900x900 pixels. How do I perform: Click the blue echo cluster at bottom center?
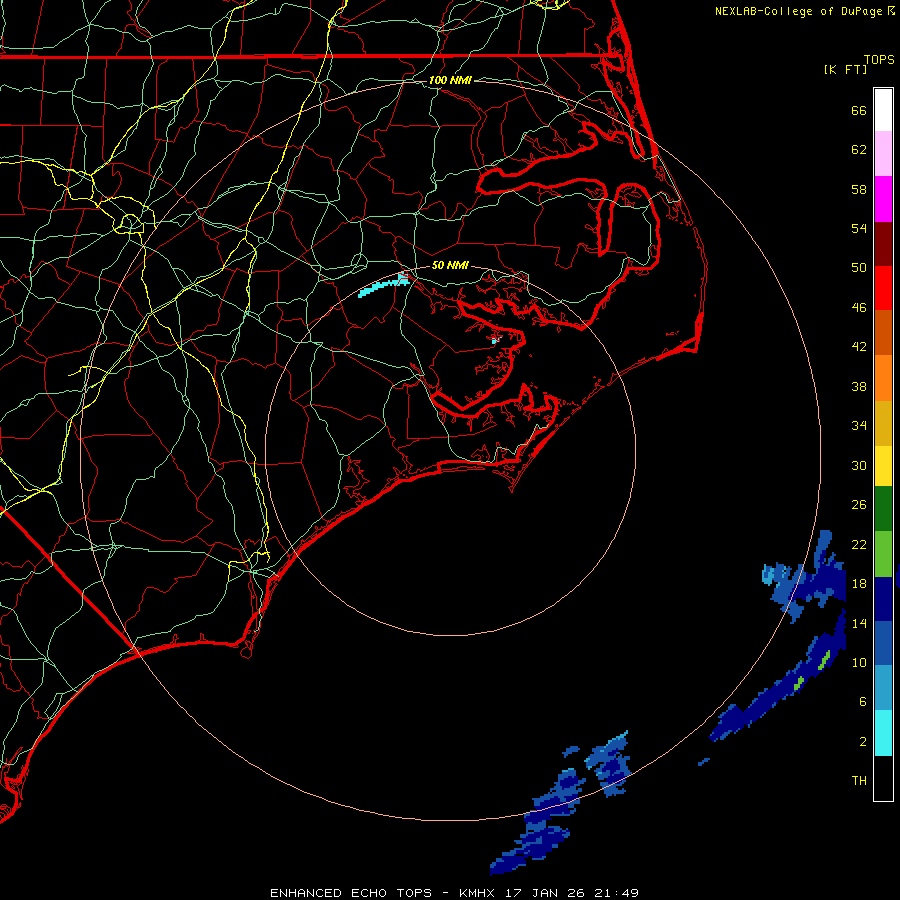[560, 802]
